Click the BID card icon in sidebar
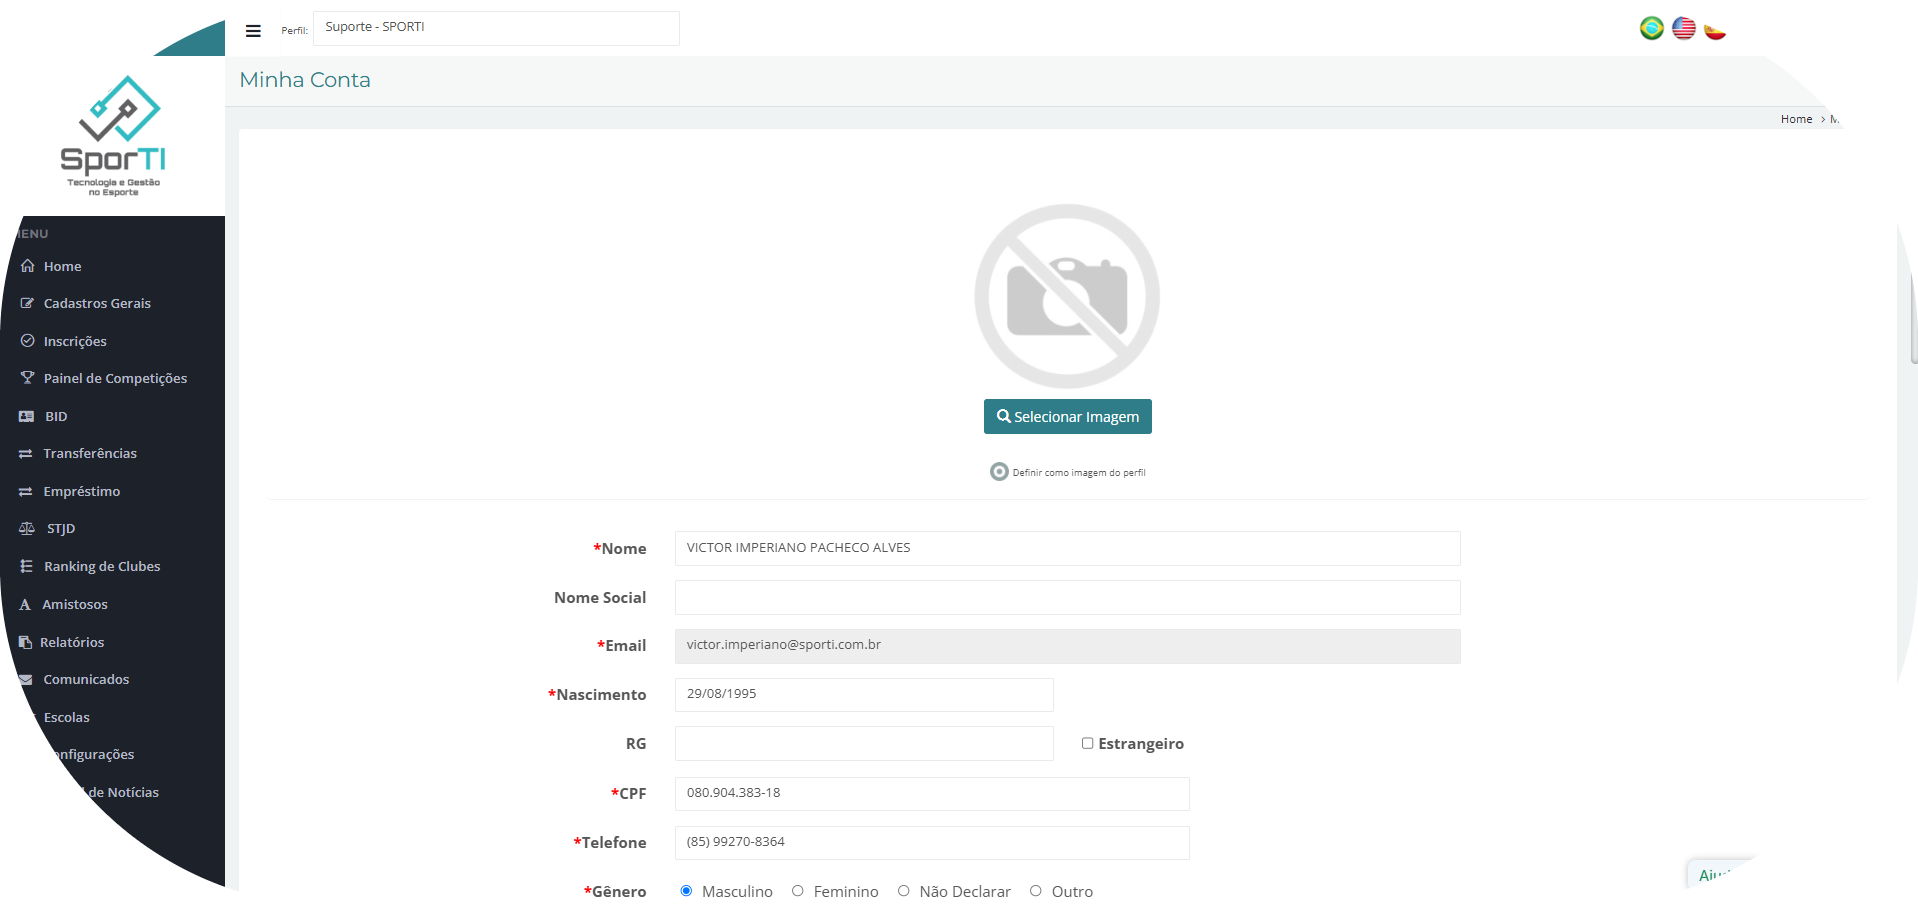This screenshot has width=1918, height=907. click(x=27, y=416)
